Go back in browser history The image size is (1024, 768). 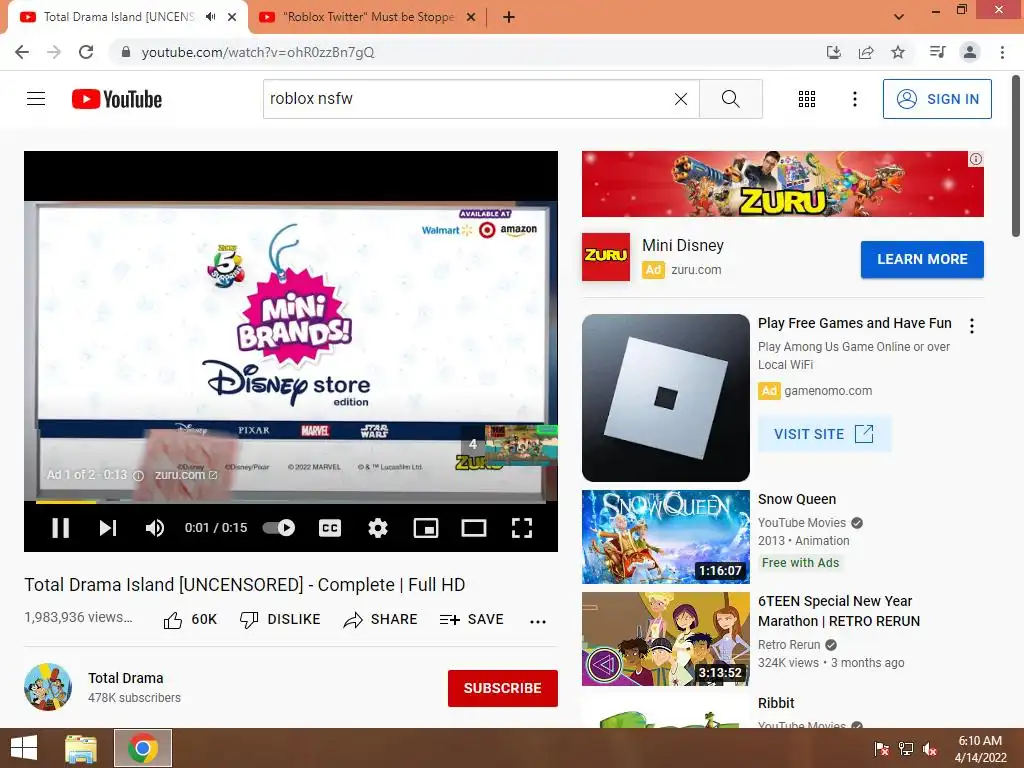click(22, 52)
